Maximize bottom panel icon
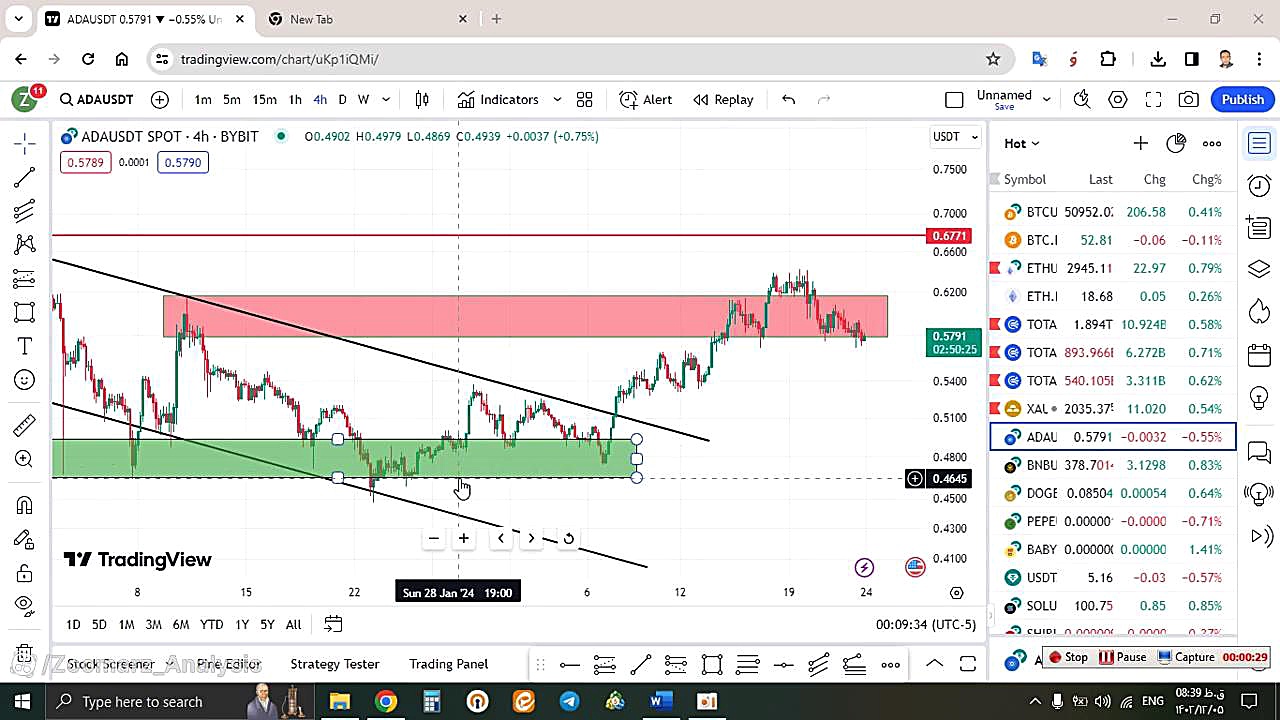1280x720 pixels. click(x=968, y=664)
